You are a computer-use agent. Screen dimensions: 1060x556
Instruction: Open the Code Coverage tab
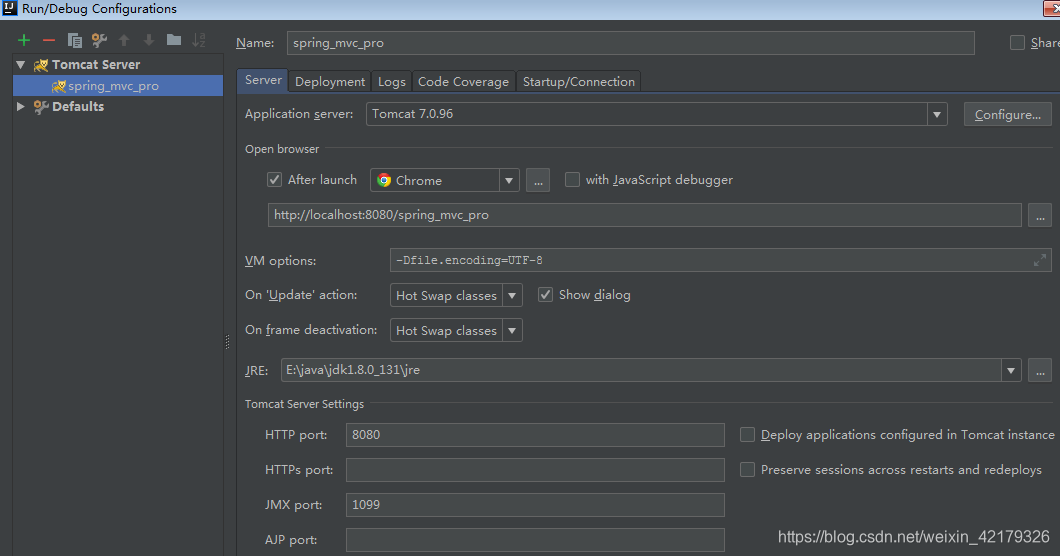pyautogui.click(x=463, y=81)
